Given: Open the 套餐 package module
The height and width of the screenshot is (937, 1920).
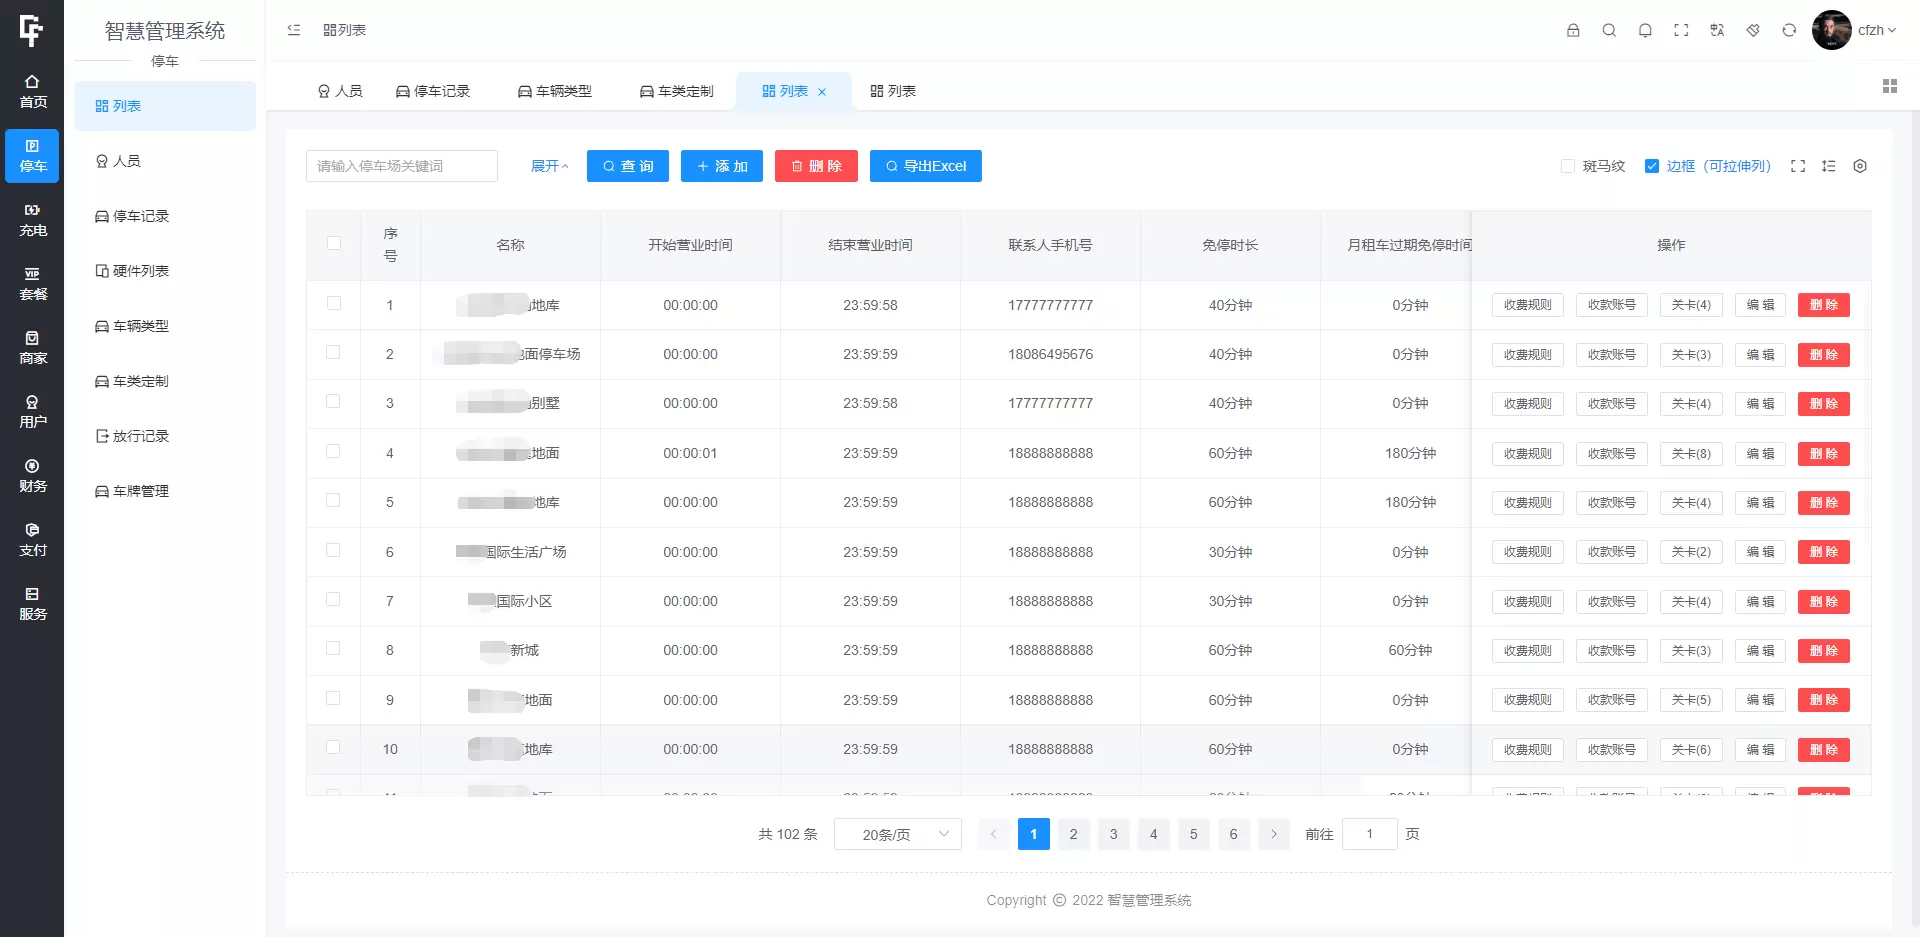Looking at the screenshot, I should (32, 284).
